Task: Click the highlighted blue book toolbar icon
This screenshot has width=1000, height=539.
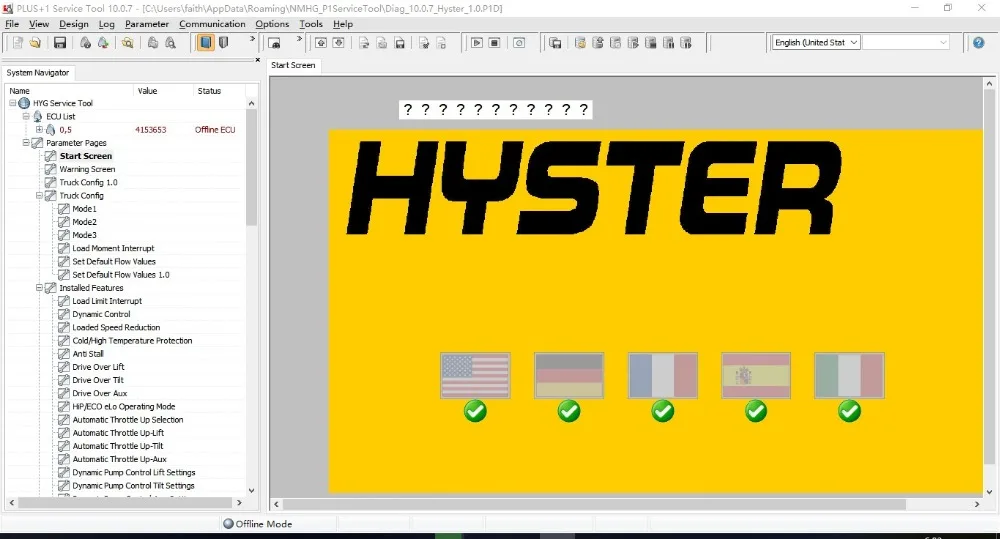Action: 205,43
